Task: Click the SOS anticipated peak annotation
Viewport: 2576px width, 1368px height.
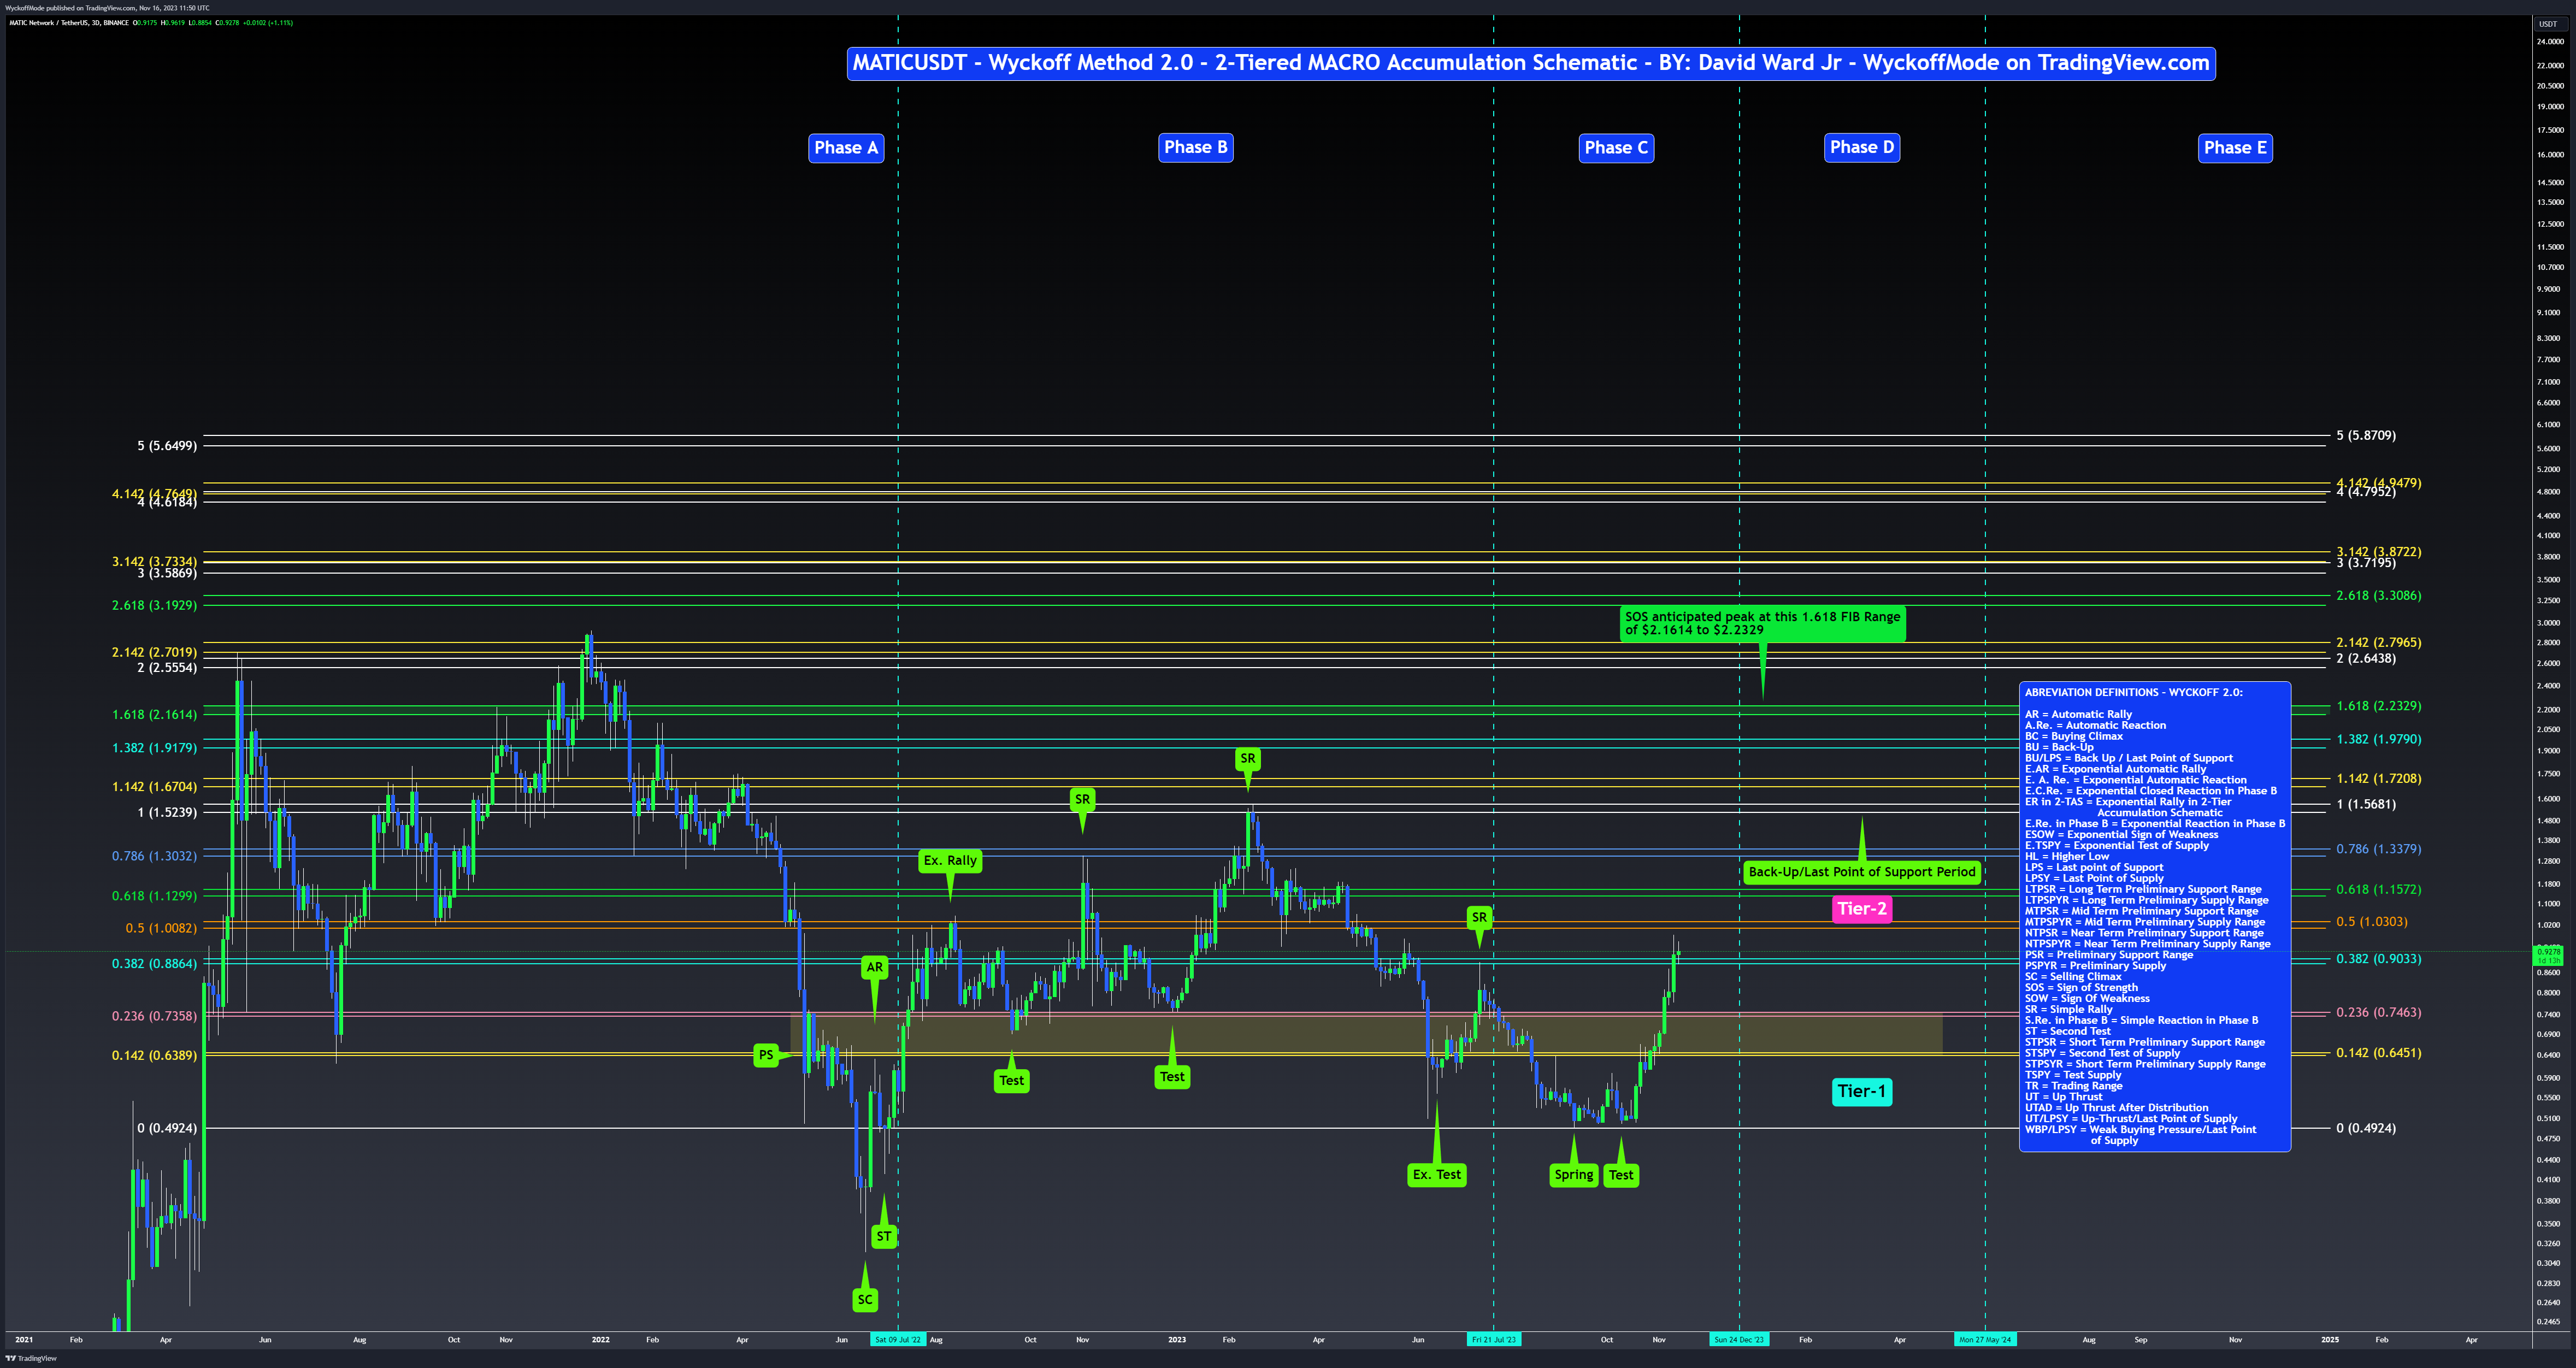Action: 1762,623
